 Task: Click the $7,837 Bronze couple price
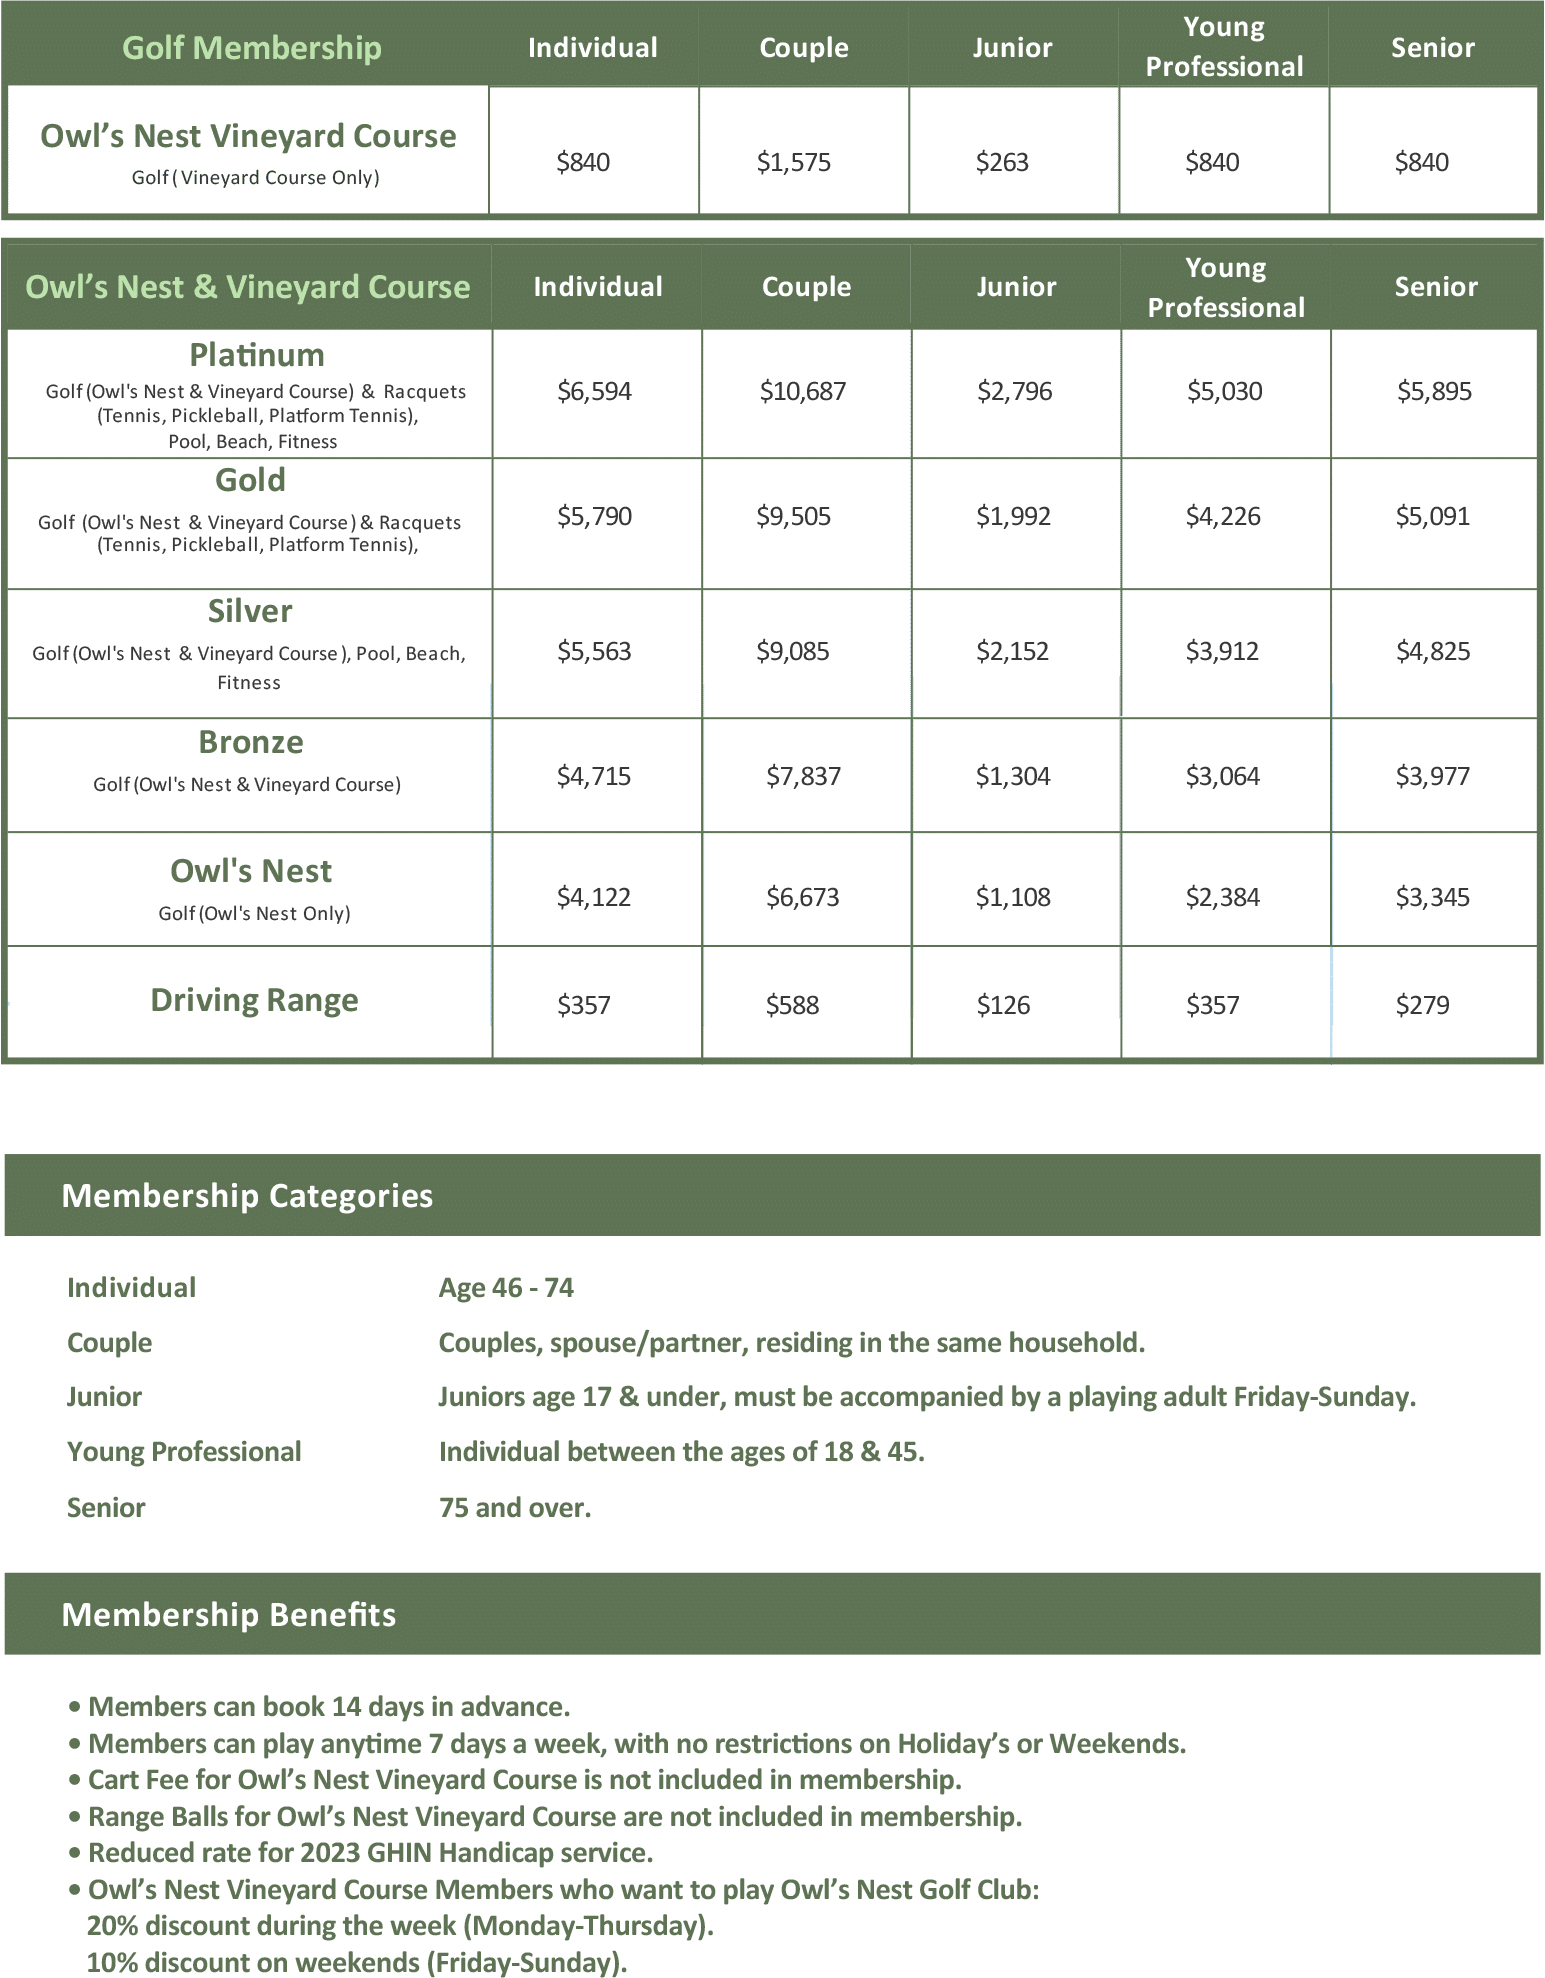804,776
